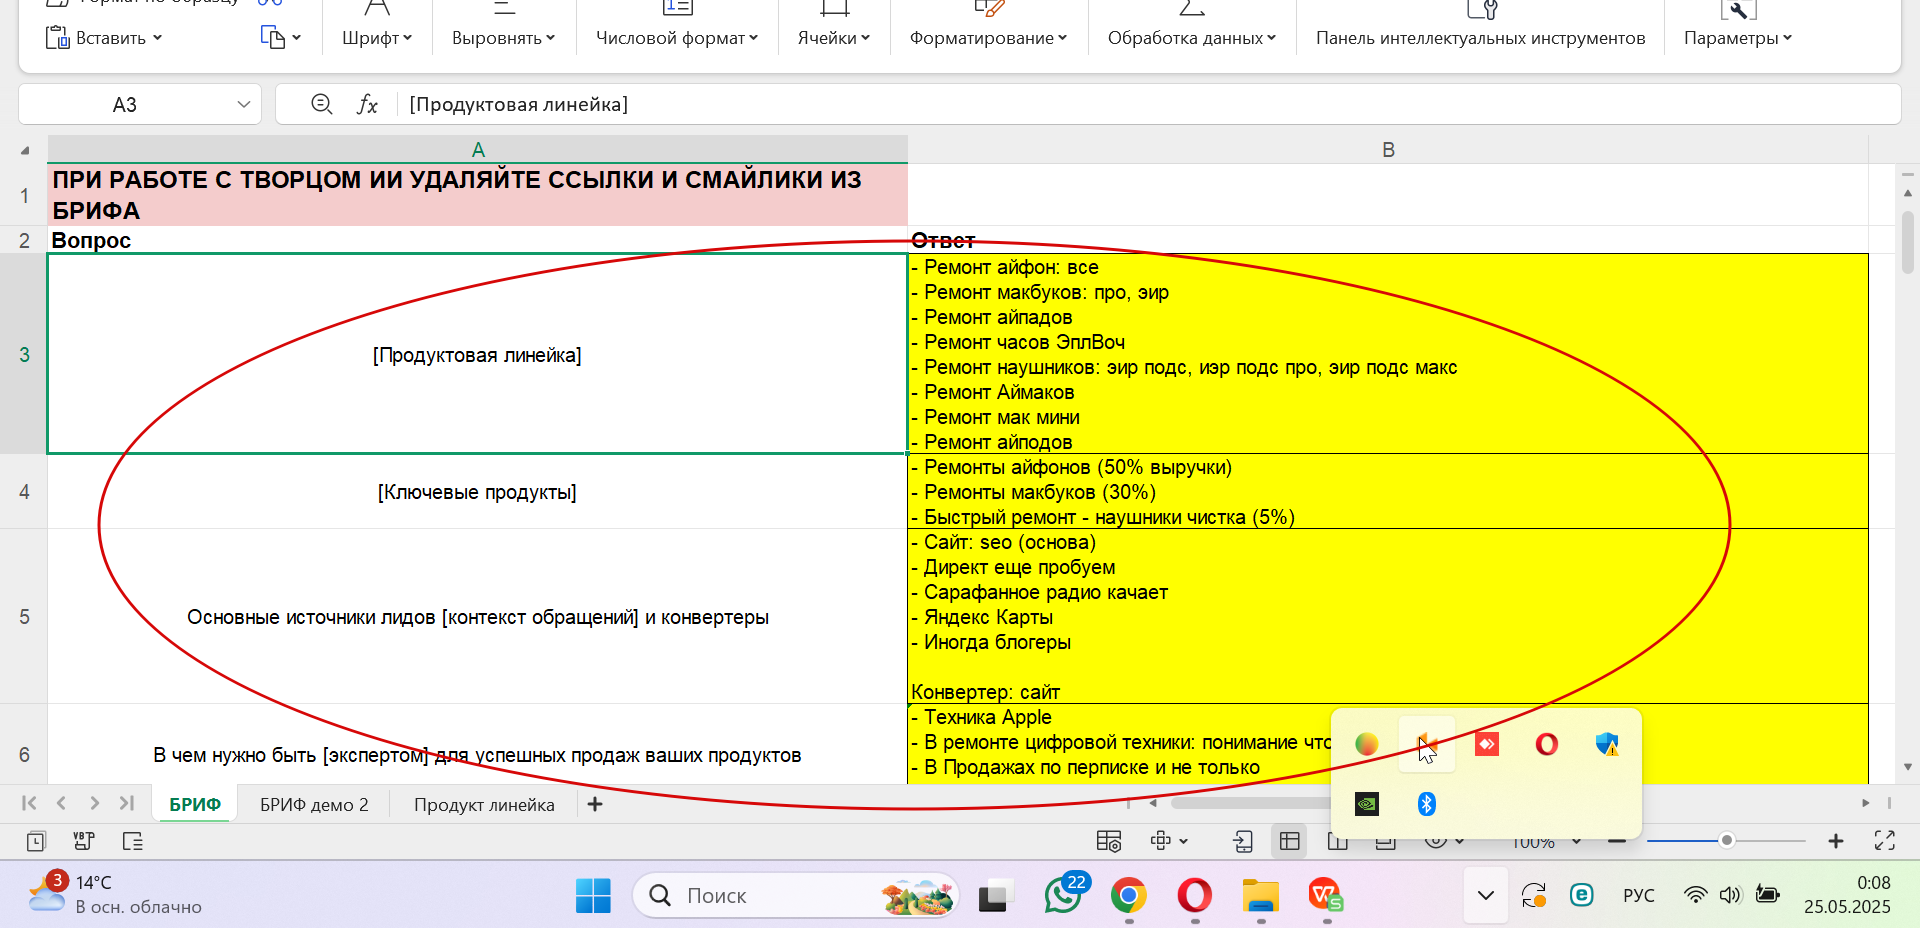1920x928 pixels.
Task: Click the red AnyDesk icon in tray popup
Action: 1487,744
